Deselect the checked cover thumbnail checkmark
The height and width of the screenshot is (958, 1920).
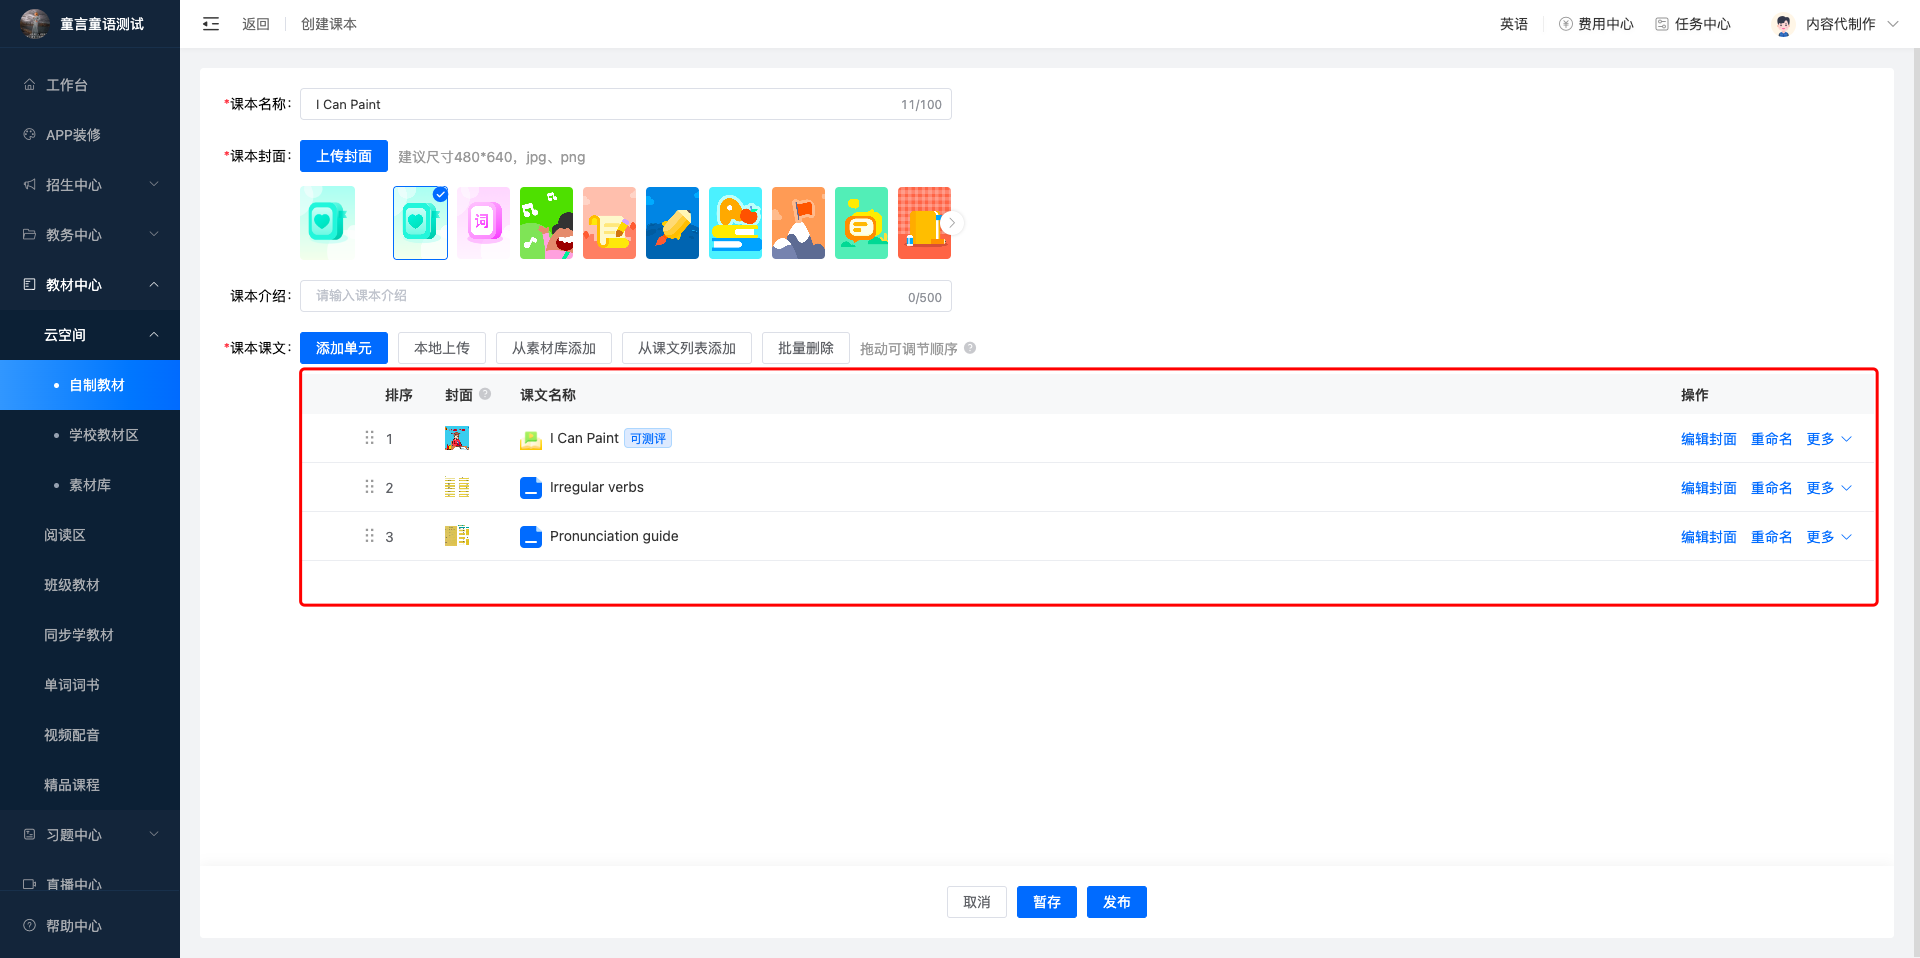coord(440,195)
